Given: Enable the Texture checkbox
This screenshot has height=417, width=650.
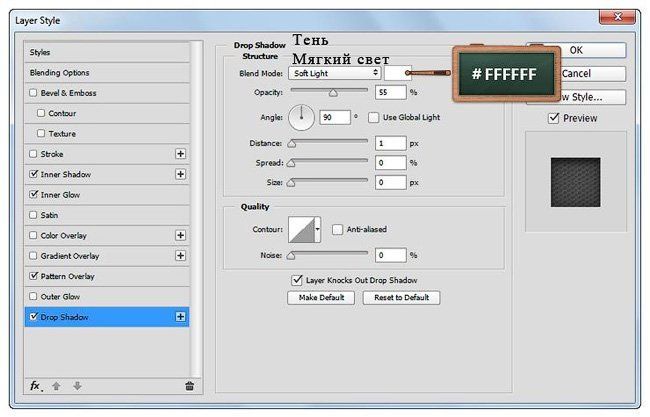Looking at the screenshot, I should pos(41,133).
